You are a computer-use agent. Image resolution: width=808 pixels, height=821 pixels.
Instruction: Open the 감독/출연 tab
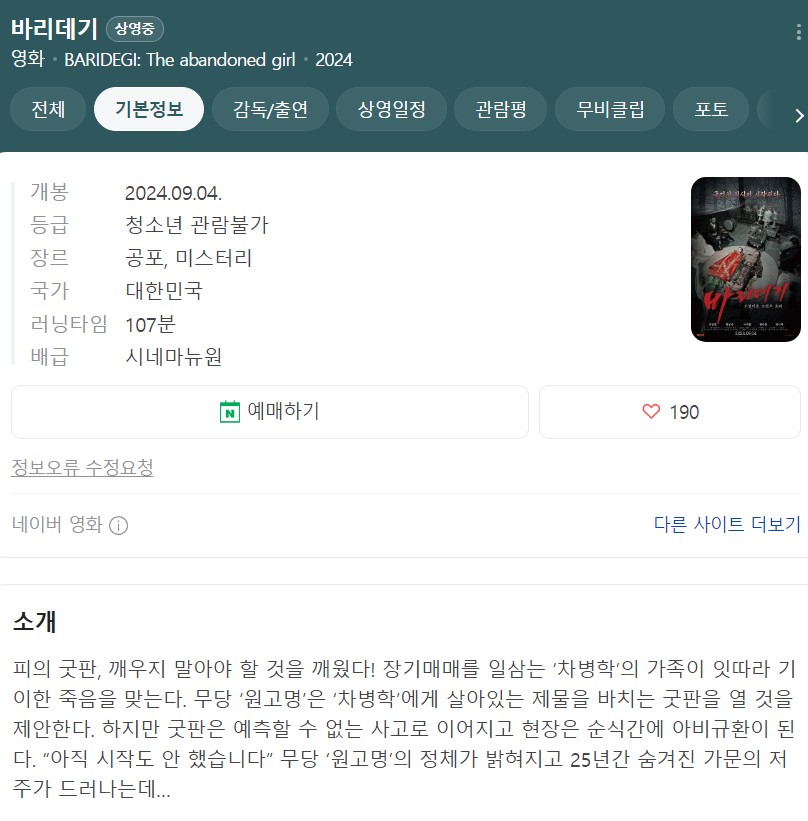tap(270, 109)
